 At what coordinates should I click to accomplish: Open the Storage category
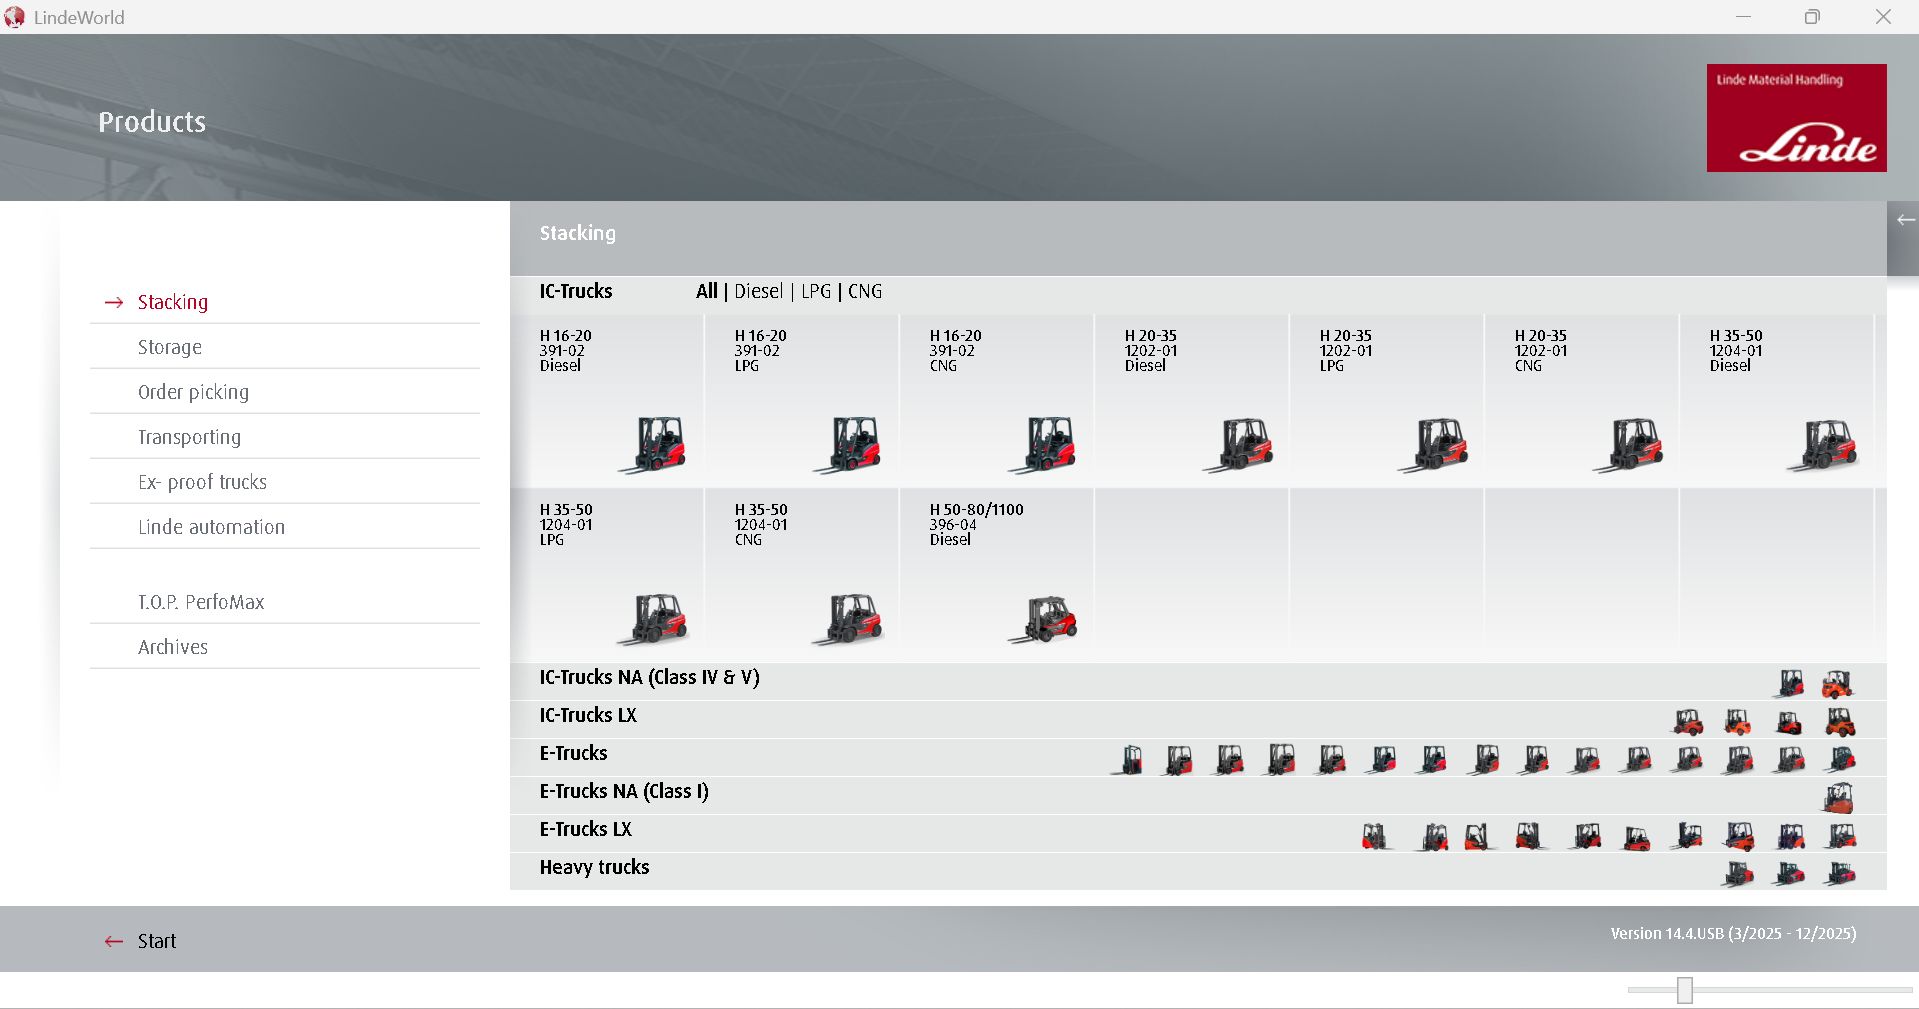point(170,347)
